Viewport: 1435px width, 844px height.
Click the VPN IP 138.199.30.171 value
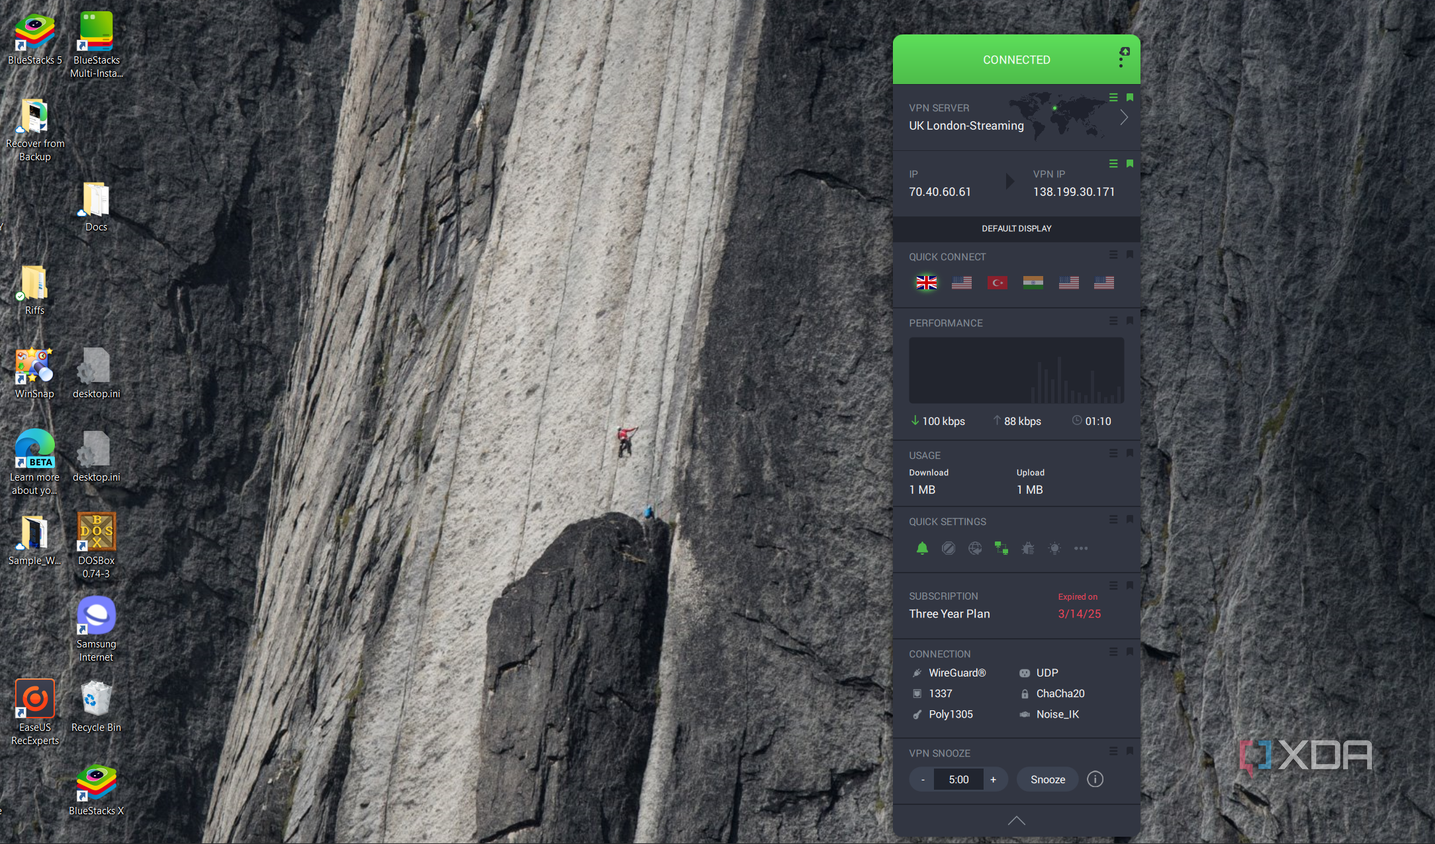tap(1074, 192)
